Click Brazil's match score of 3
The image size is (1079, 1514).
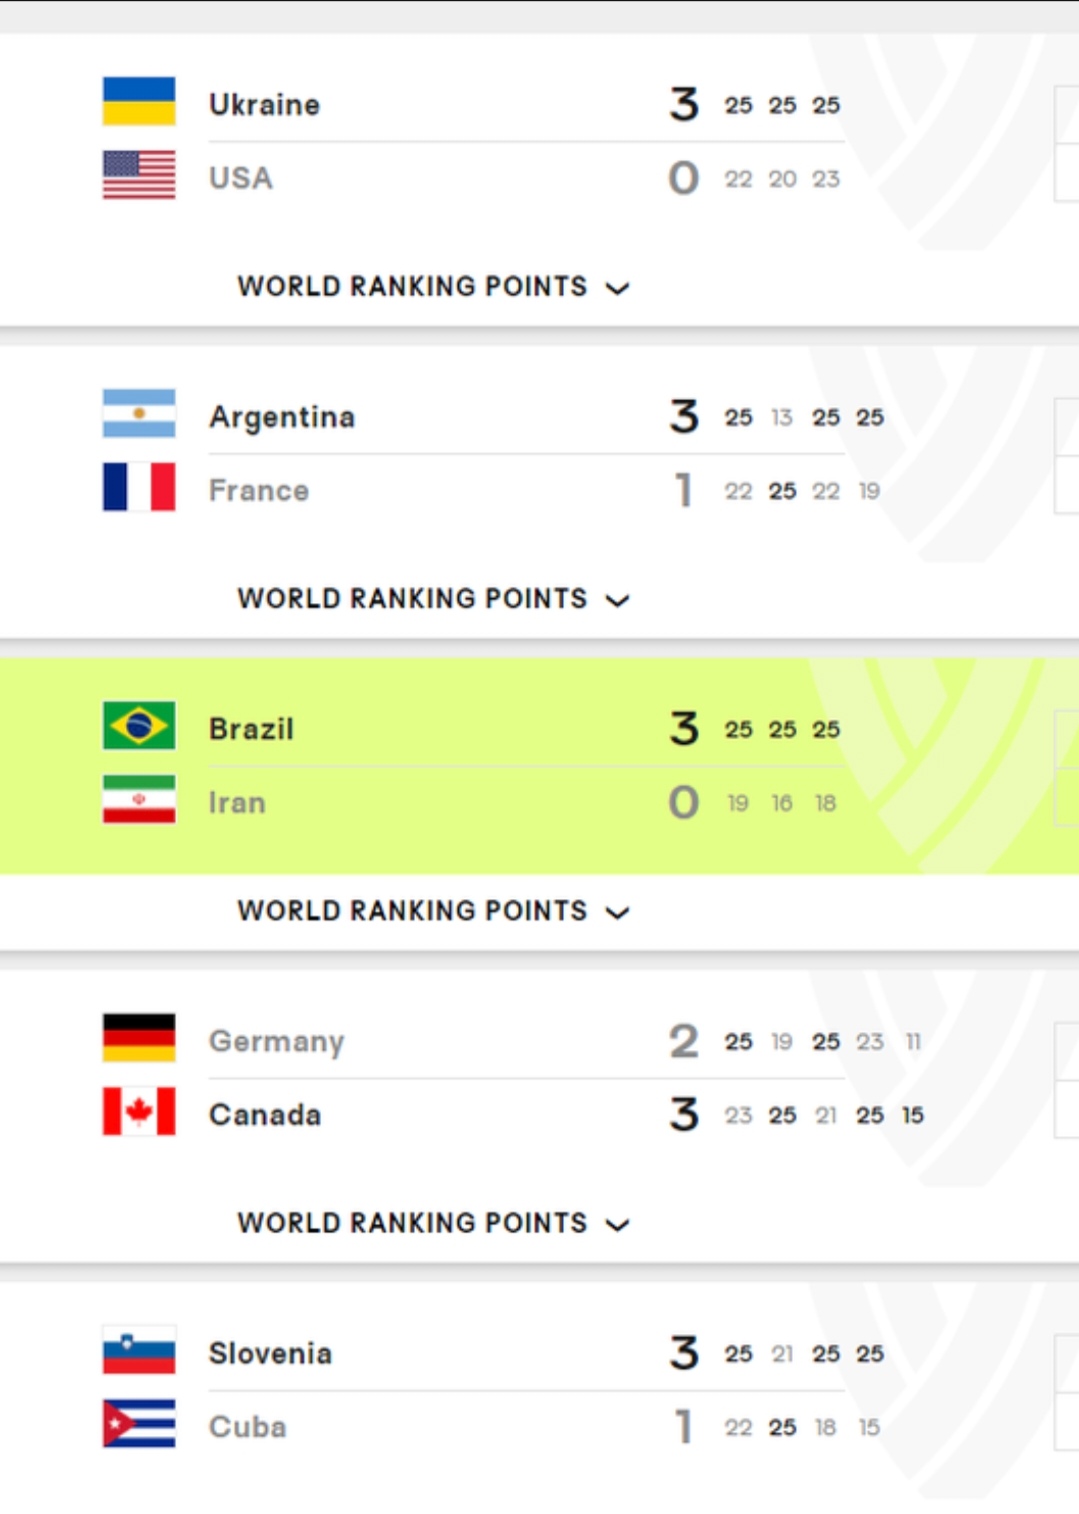pyautogui.click(x=684, y=728)
